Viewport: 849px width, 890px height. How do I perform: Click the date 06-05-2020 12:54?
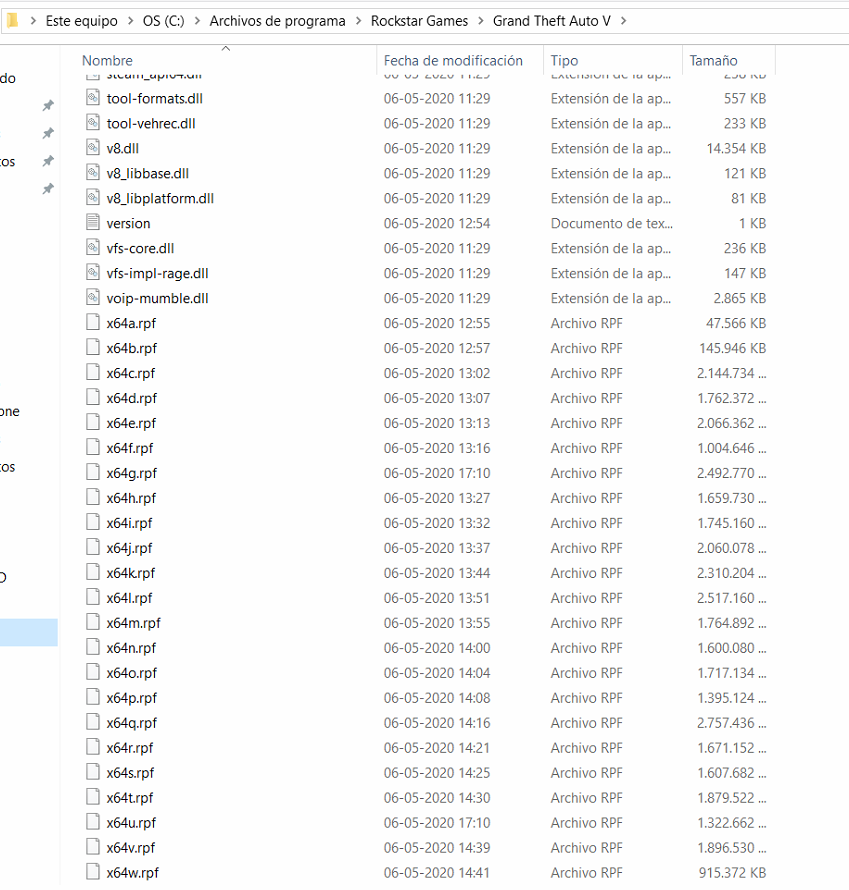tap(437, 224)
